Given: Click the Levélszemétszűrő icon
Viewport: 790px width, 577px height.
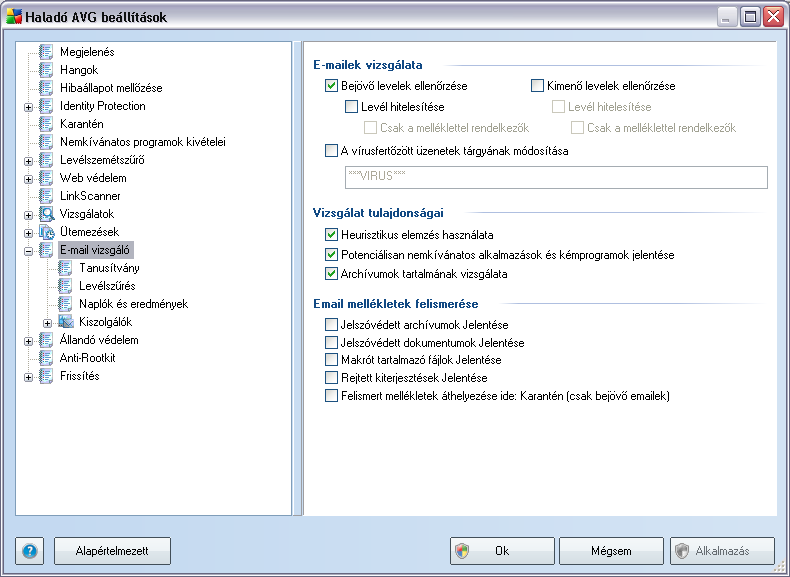Looking at the screenshot, I should [x=46, y=160].
